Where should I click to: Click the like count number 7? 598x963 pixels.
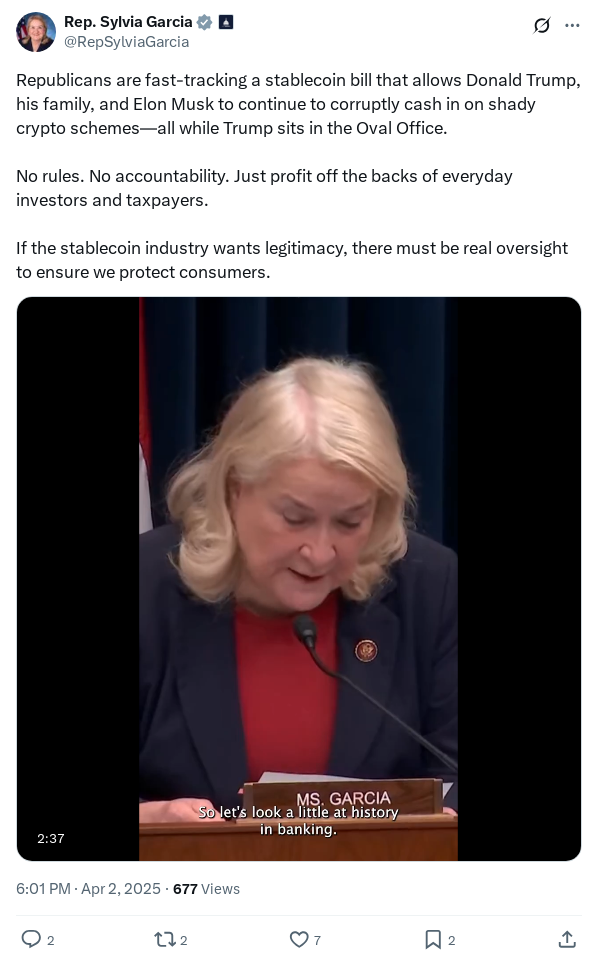(317, 940)
